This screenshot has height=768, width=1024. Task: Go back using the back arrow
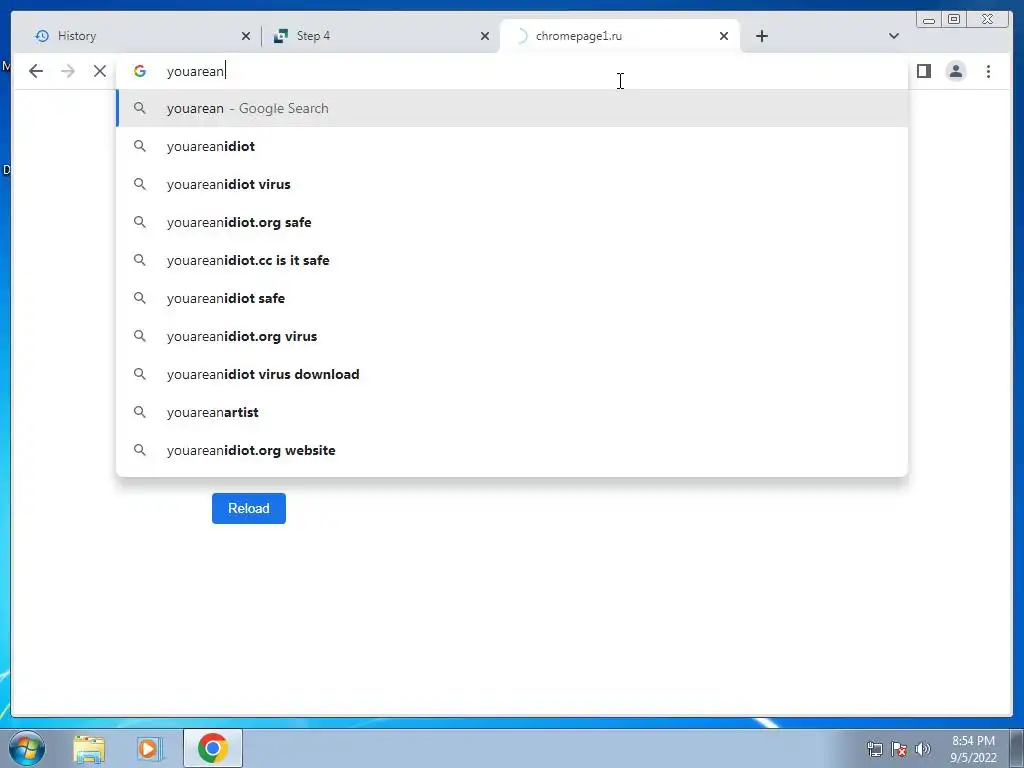(x=36, y=71)
